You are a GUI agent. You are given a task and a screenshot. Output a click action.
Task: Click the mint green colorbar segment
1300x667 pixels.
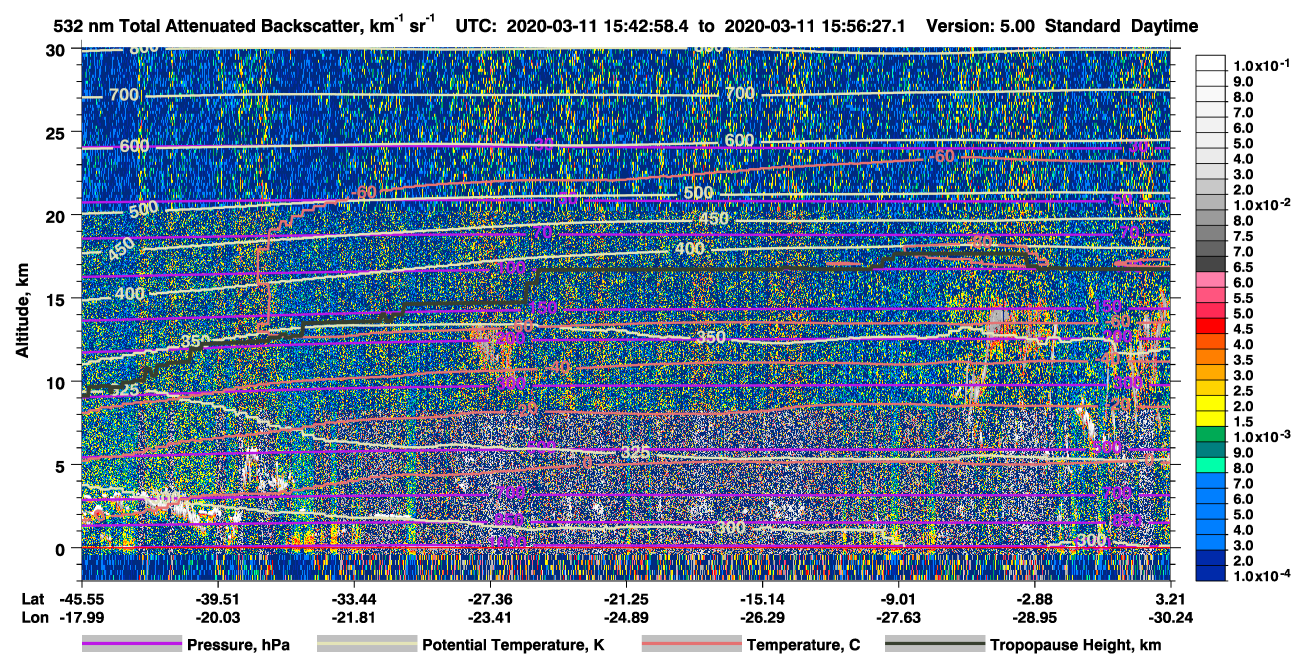(1211, 464)
